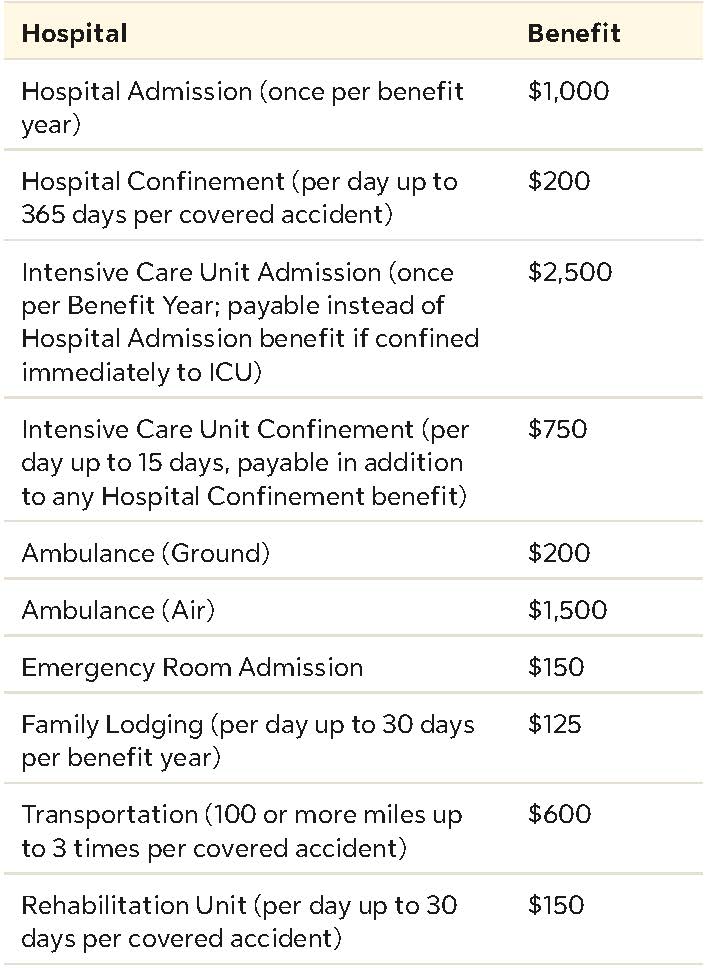Select the Emergency Room Admission row label

pyautogui.click(x=192, y=667)
